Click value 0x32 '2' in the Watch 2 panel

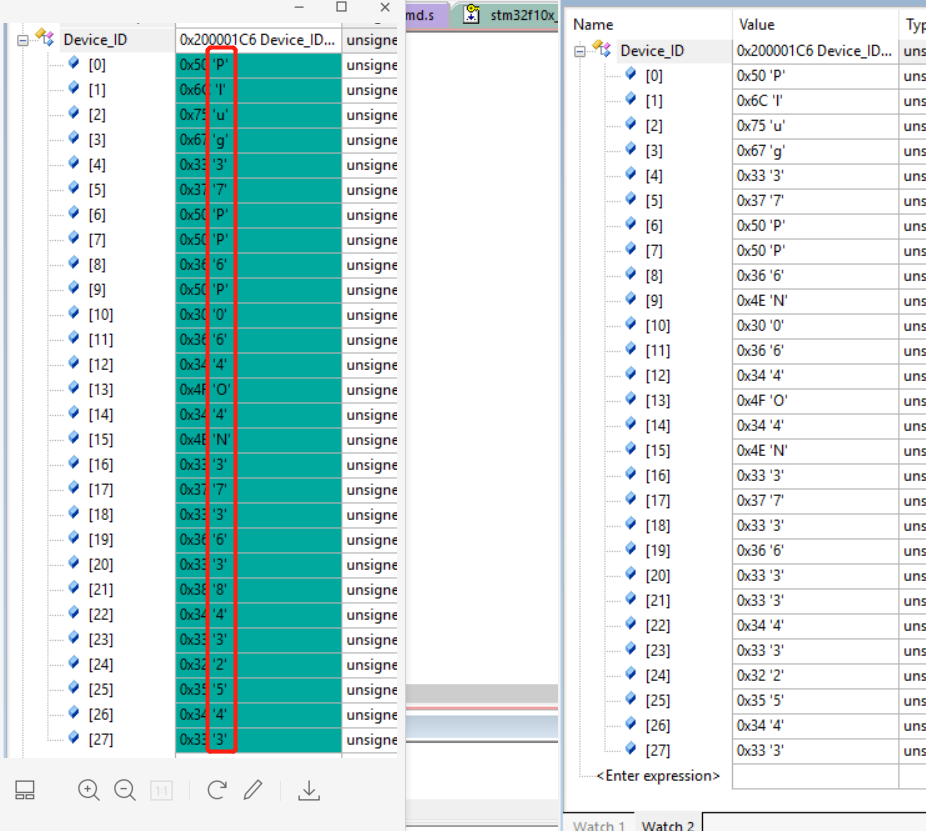click(760, 676)
